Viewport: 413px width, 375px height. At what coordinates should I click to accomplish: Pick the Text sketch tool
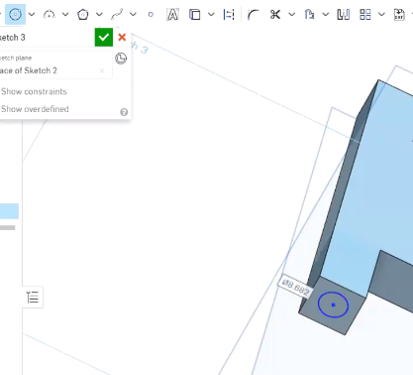coord(172,14)
